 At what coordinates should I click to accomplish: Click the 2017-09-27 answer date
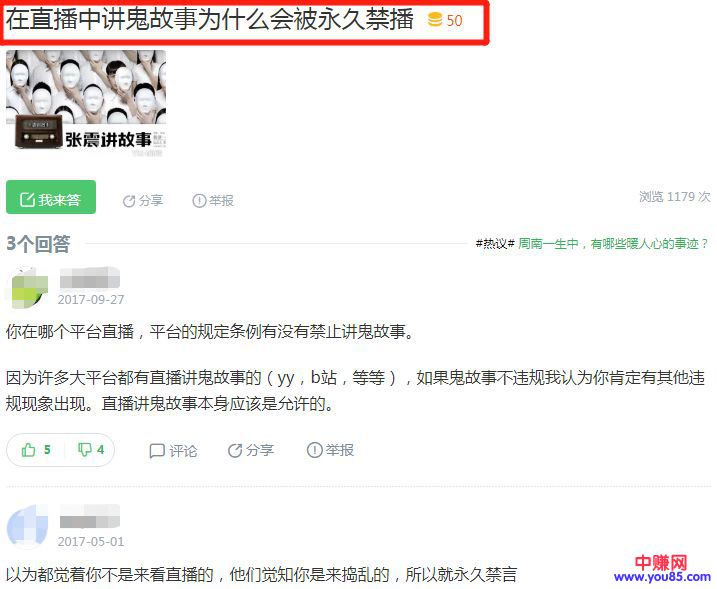[91, 300]
